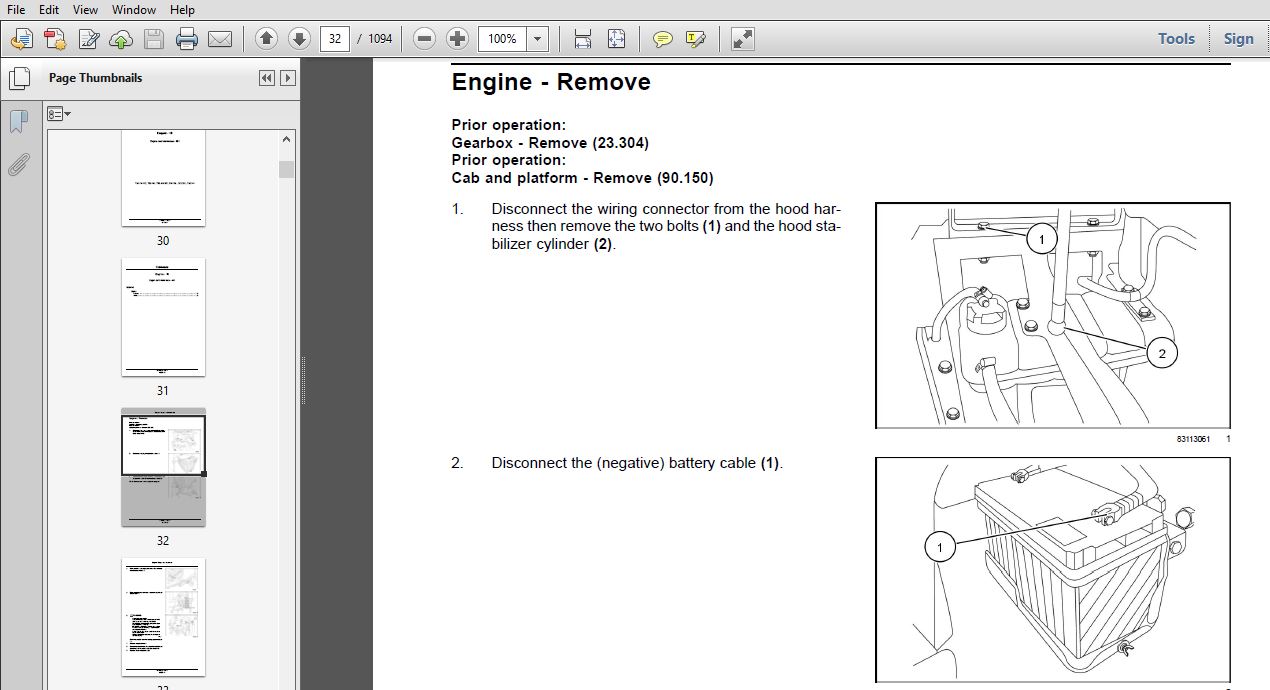Expand the Page Thumbnails pane wider
The image size is (1270, 690).
288,78
